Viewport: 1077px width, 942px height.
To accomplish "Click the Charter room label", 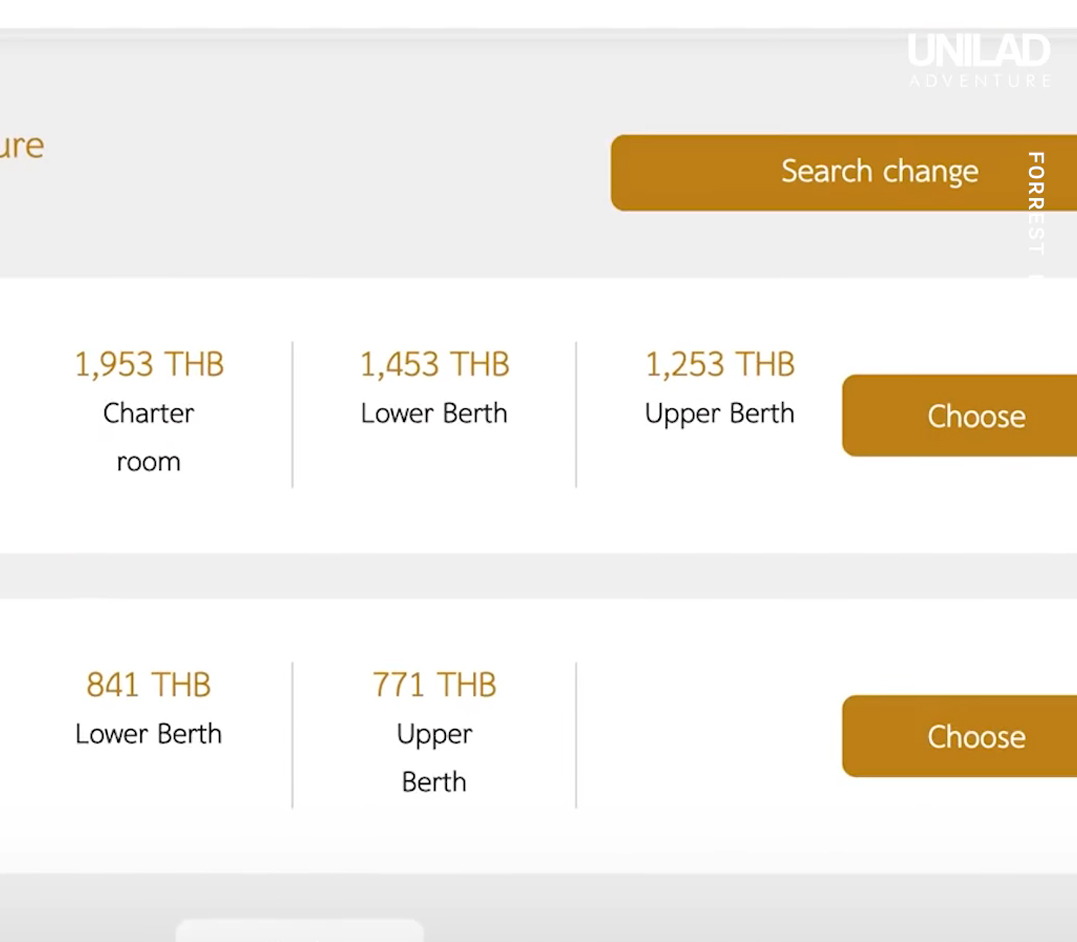I will [148, 437].
